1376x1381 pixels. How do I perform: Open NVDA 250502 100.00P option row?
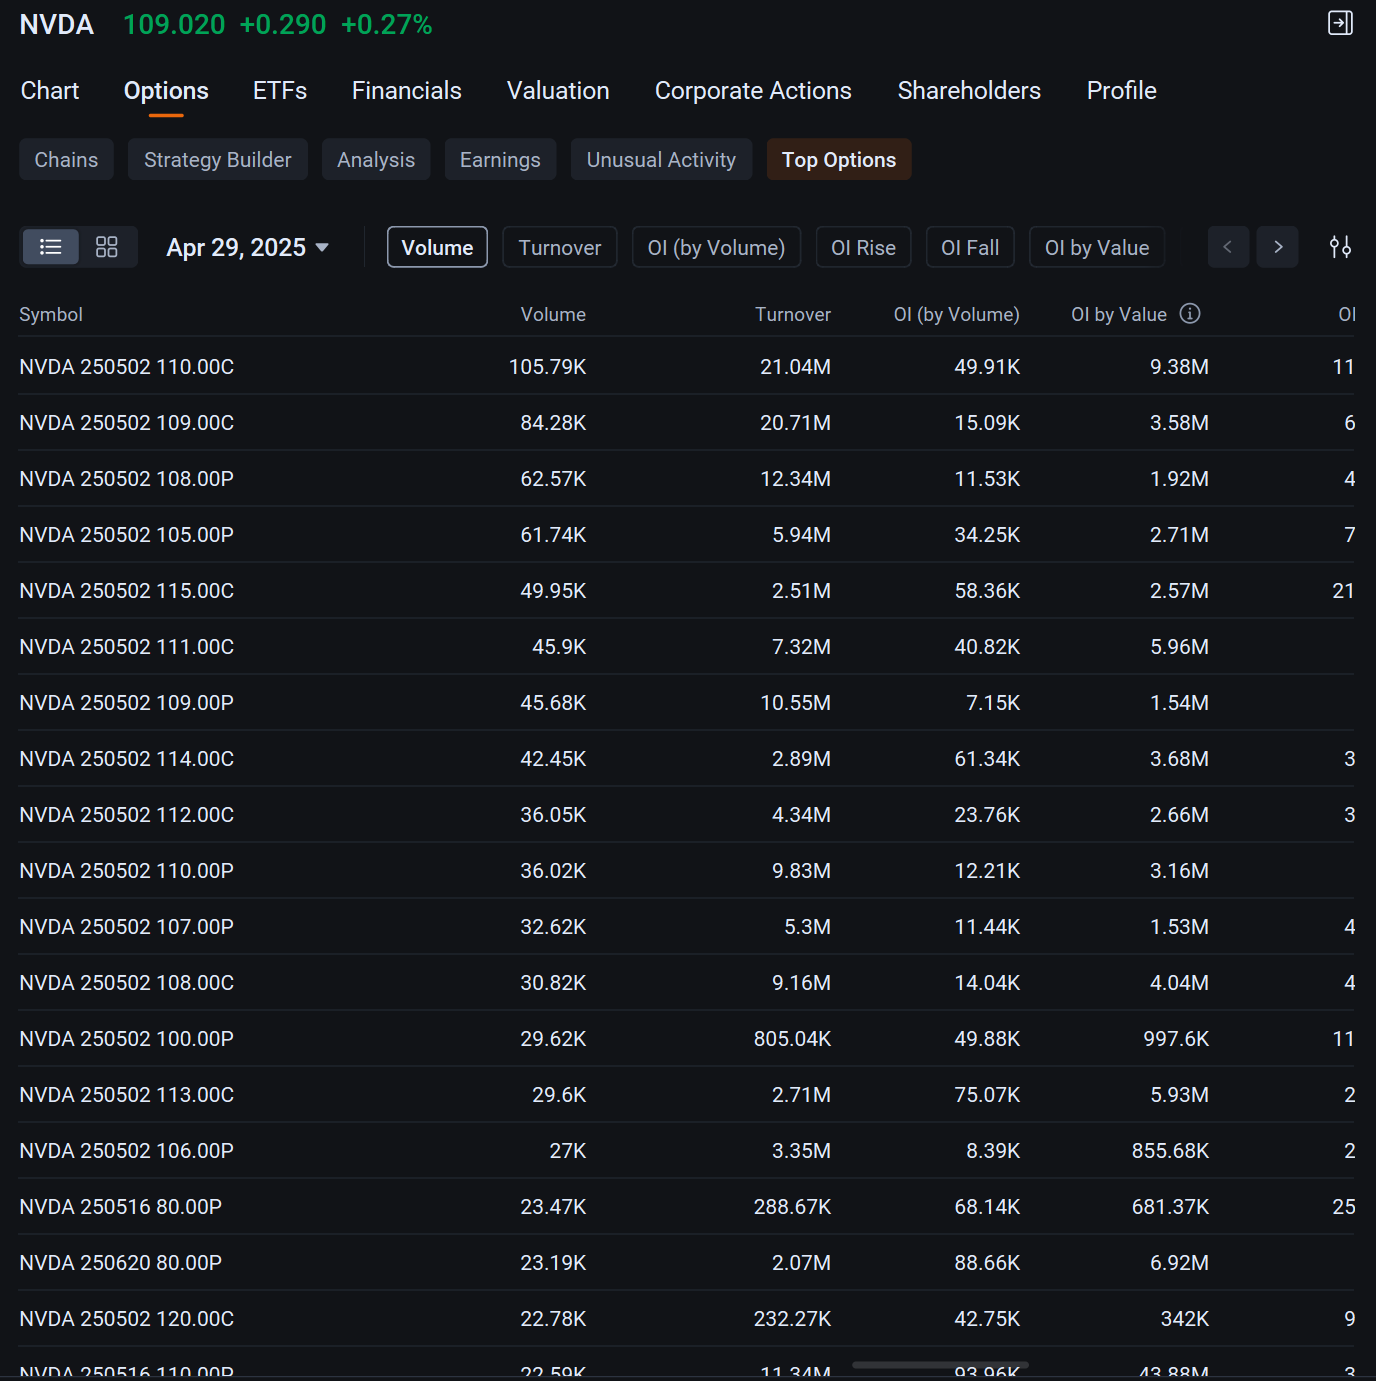click(687, 1038)
